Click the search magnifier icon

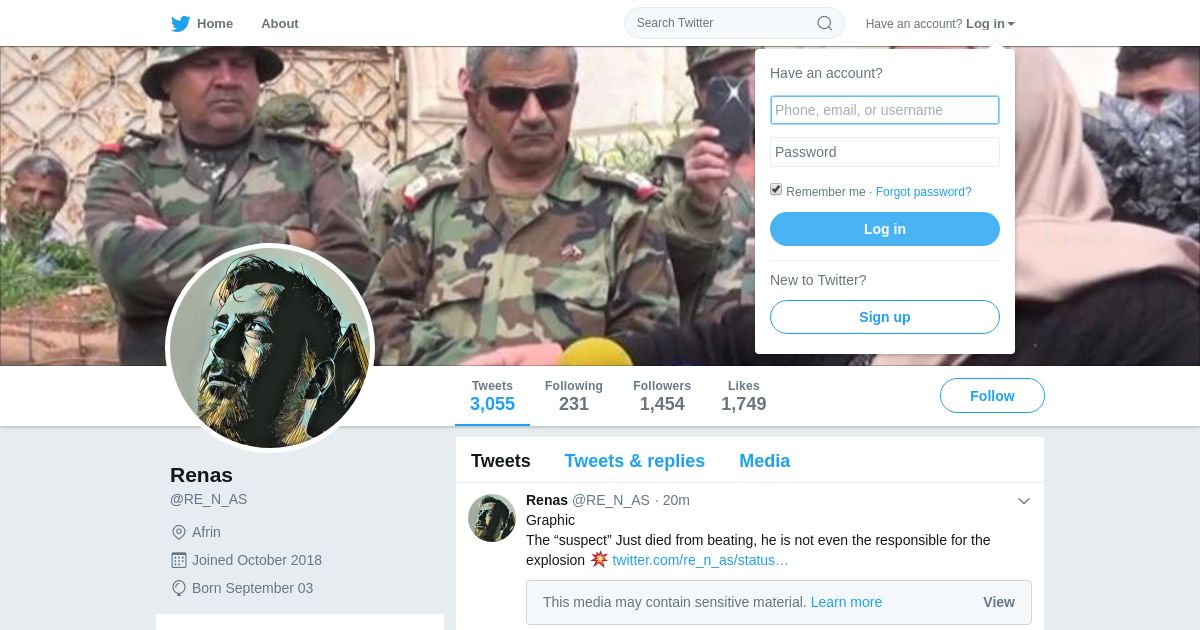825,23
